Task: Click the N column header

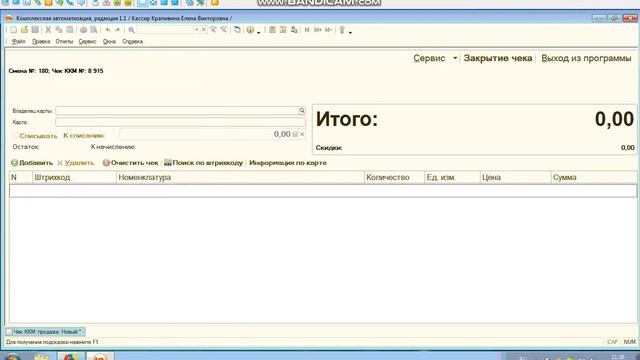Action: [21, 178]
